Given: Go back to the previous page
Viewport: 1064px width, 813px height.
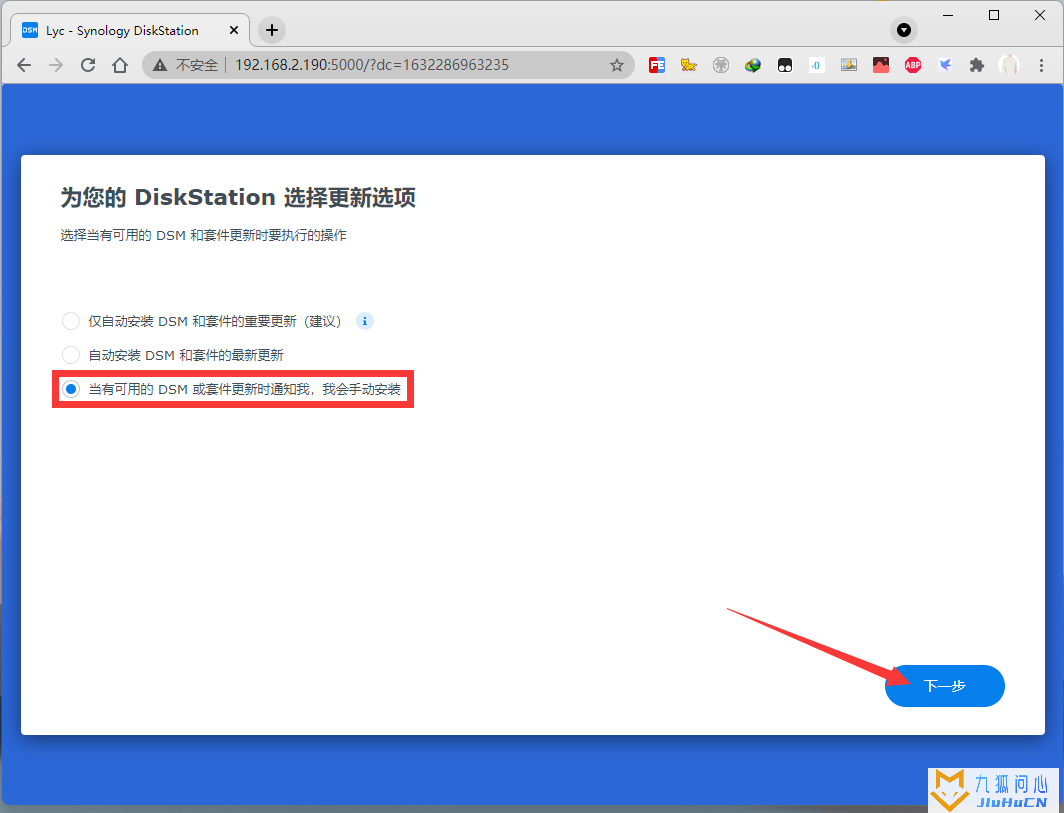Looking at the screenshot, I should pyautogui.click(x=24, y=65).
